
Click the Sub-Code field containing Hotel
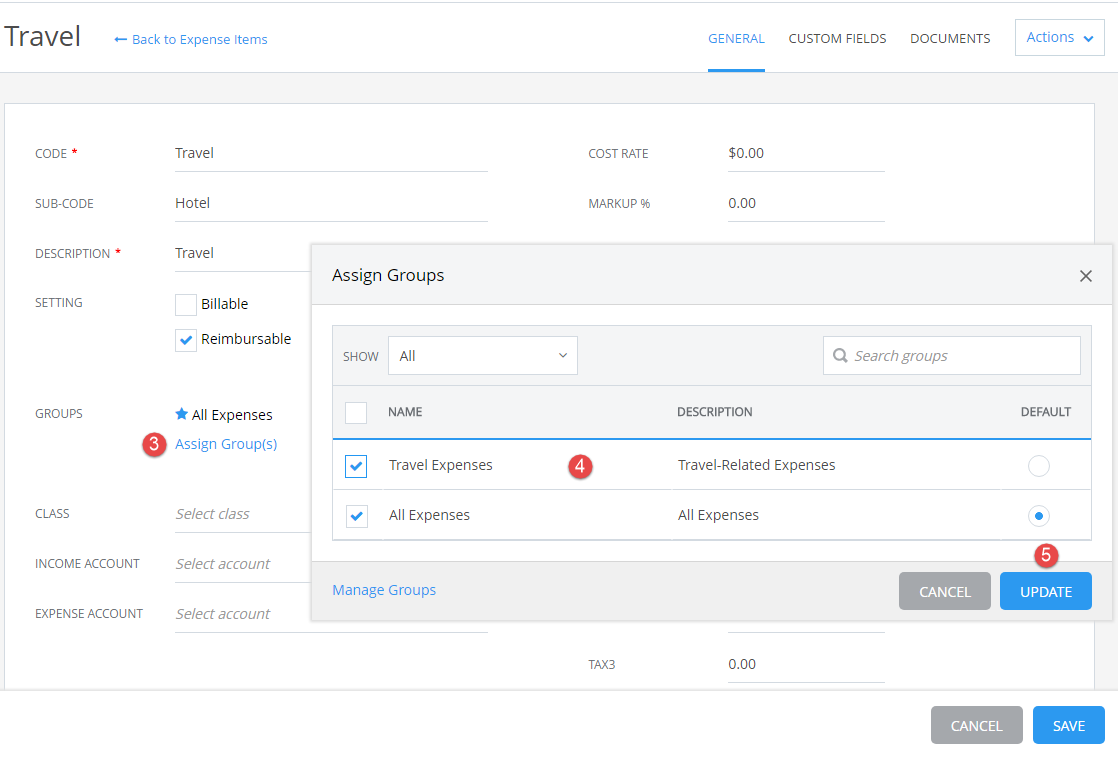[x=331, y=203]
